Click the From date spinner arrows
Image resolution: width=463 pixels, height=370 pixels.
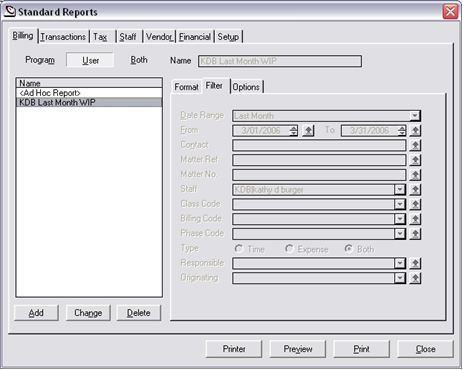[294, 131]
